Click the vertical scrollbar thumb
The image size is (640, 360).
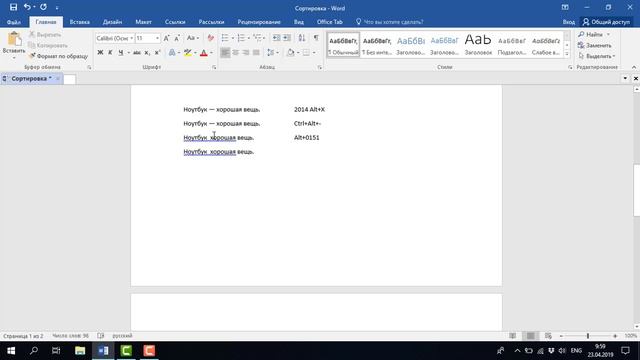(x=636, y=190)
